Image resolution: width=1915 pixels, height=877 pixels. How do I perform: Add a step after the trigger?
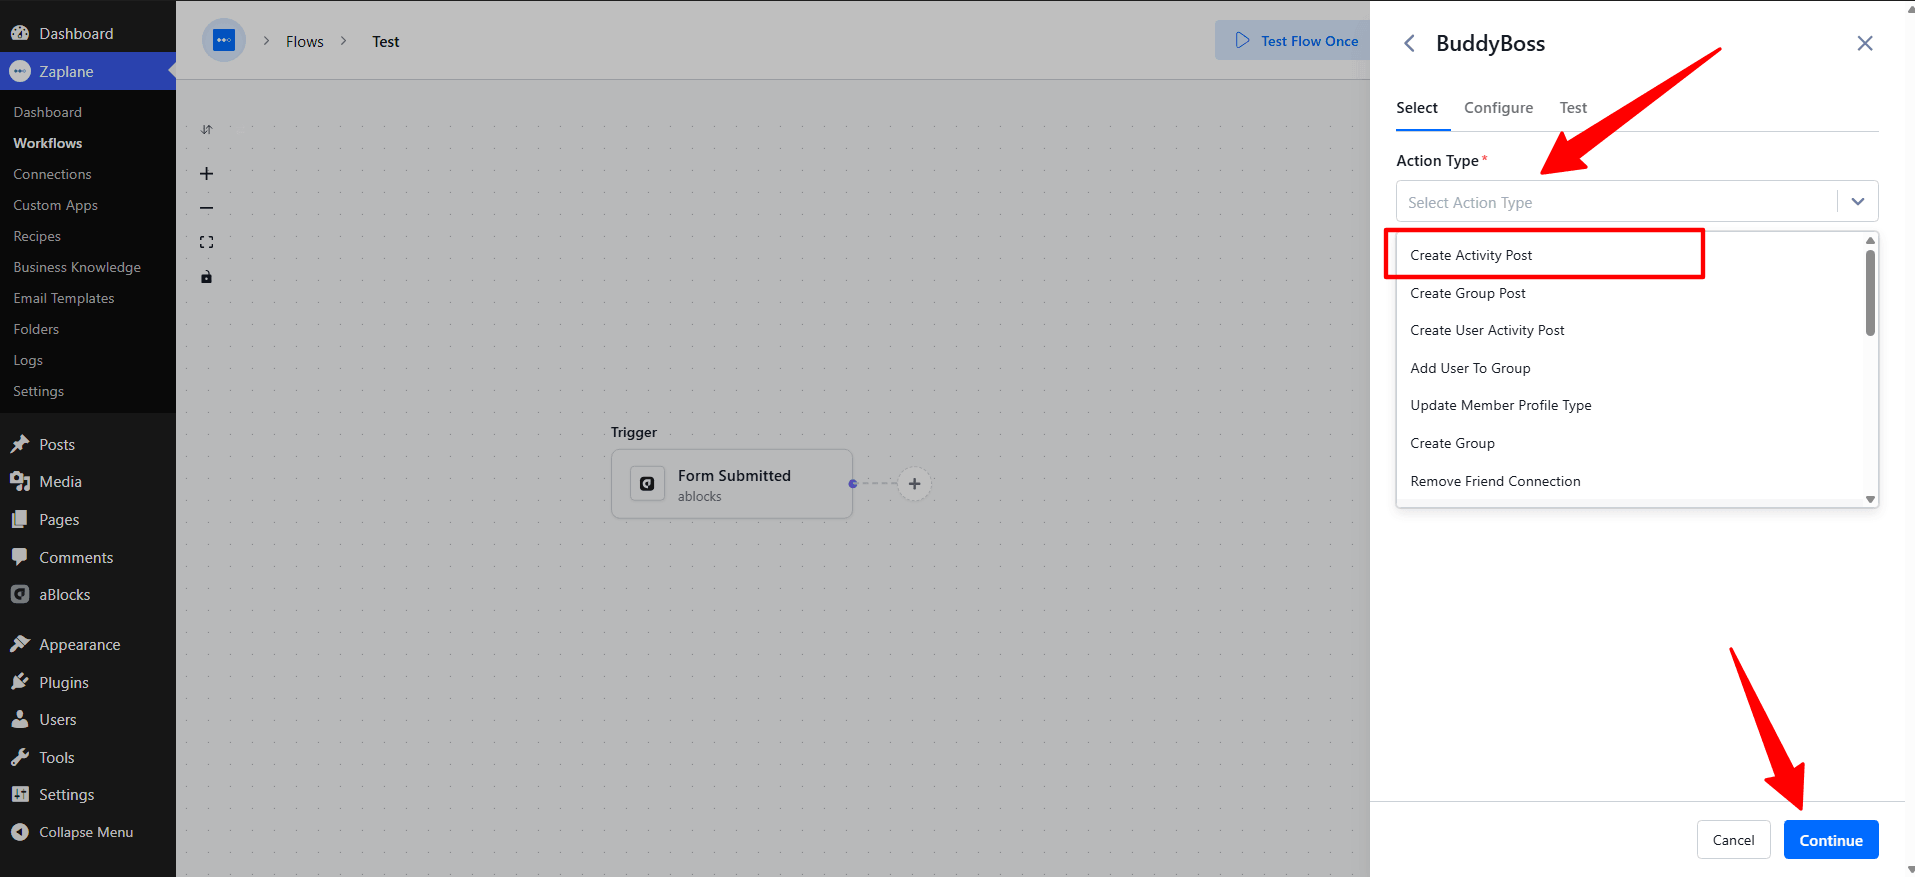tap(914, 484)
